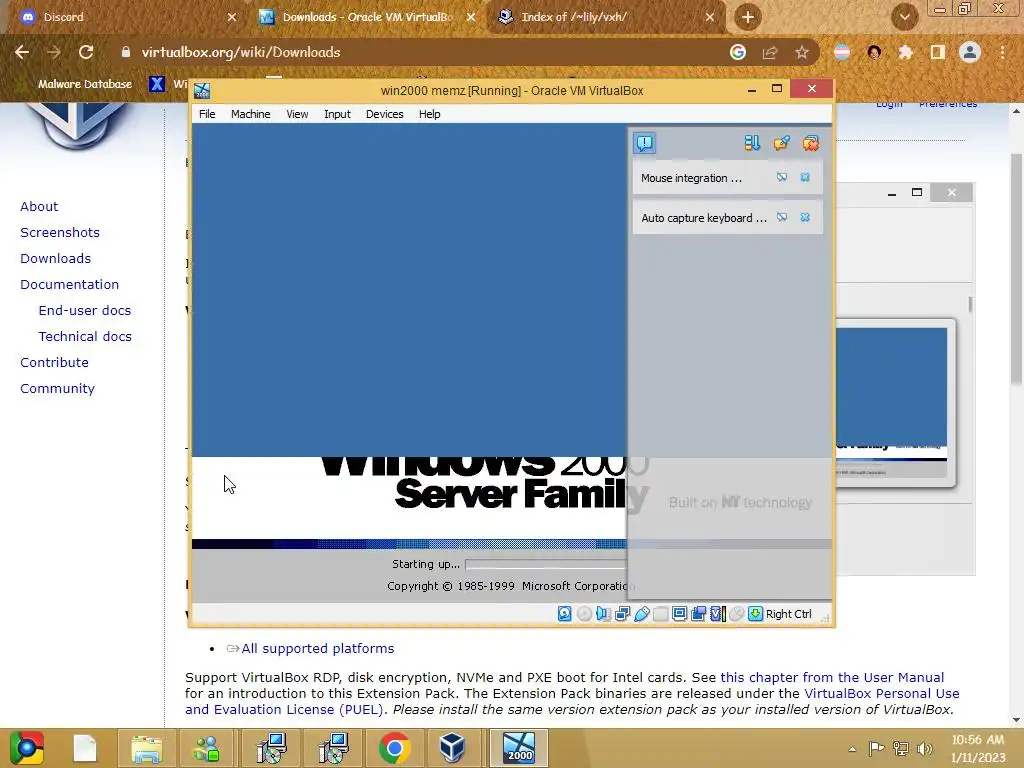Dismiss the Mouse integration notification
This screenshot has width=1024, height=768.
(805, 178)
